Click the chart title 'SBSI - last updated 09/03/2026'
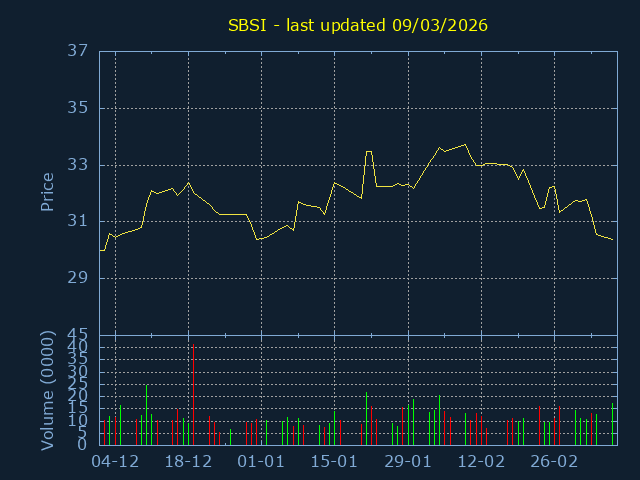Screen dimensions: 640x480 [x=358, y=25]
